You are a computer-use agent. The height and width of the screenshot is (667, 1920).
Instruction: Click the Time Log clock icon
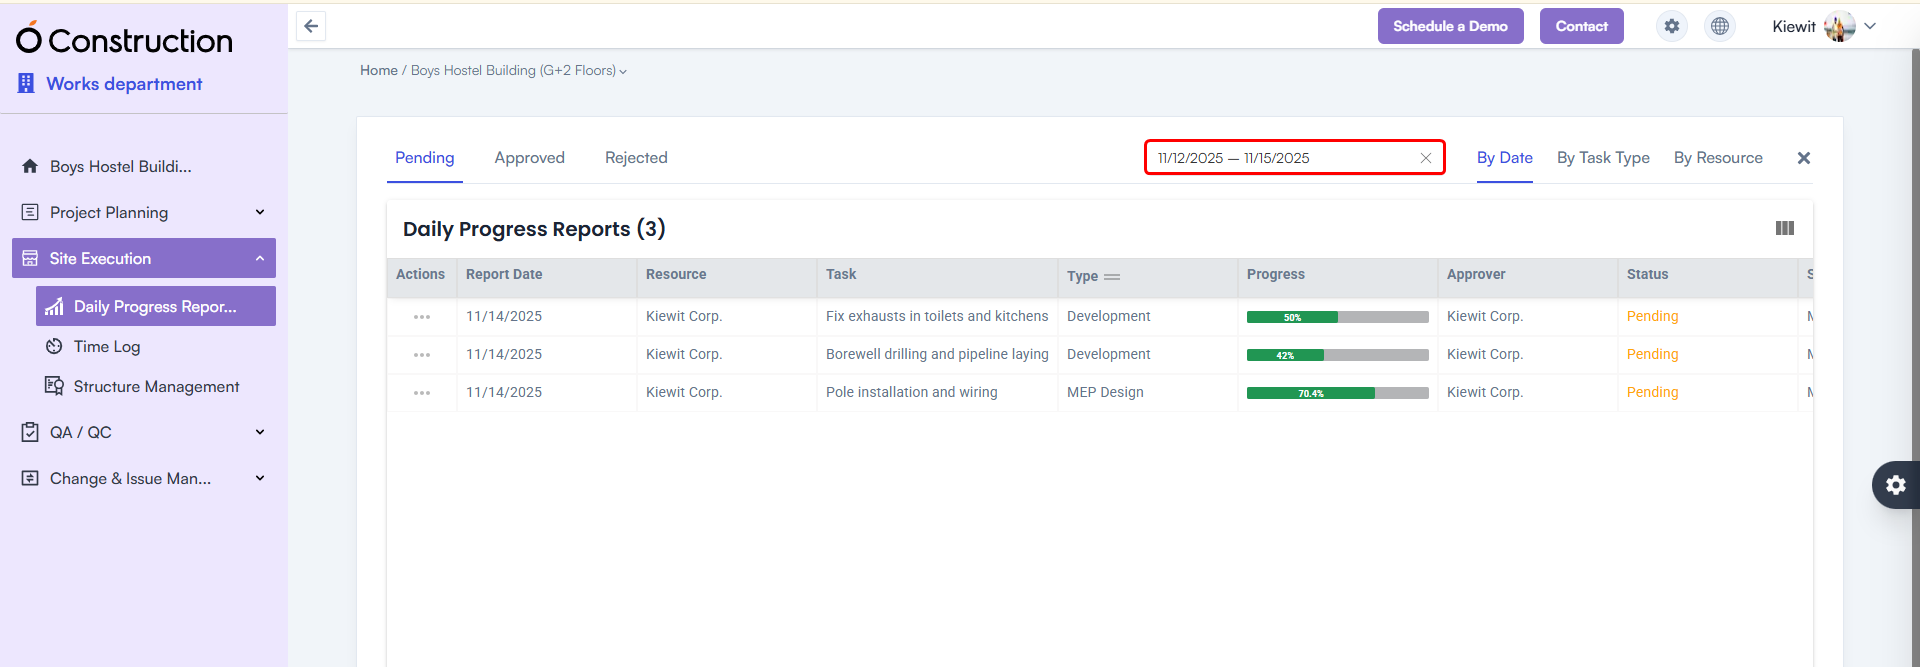point(54,346)
